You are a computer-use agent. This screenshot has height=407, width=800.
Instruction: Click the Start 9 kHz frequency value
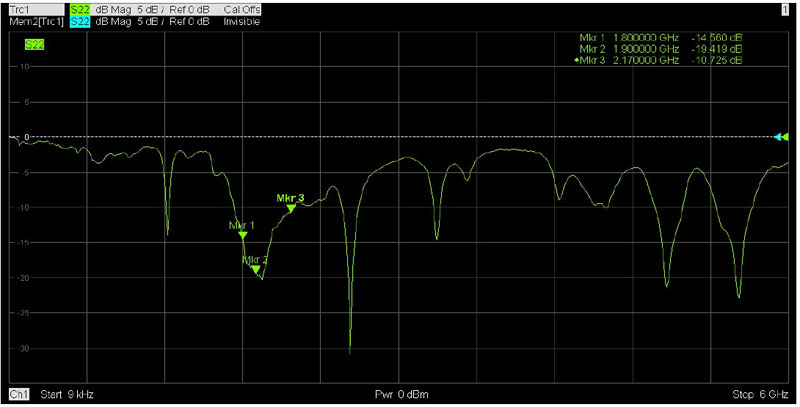[67, 394]
